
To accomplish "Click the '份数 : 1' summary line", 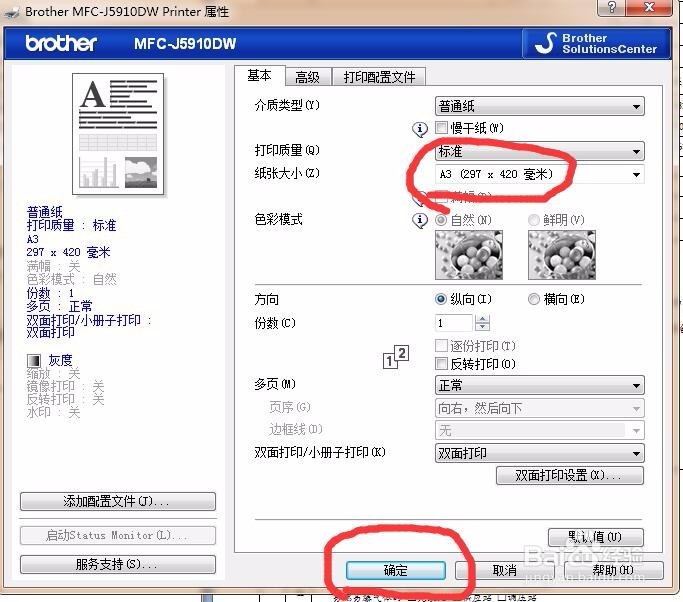I will pyautogui.click(x=50, y=293).
